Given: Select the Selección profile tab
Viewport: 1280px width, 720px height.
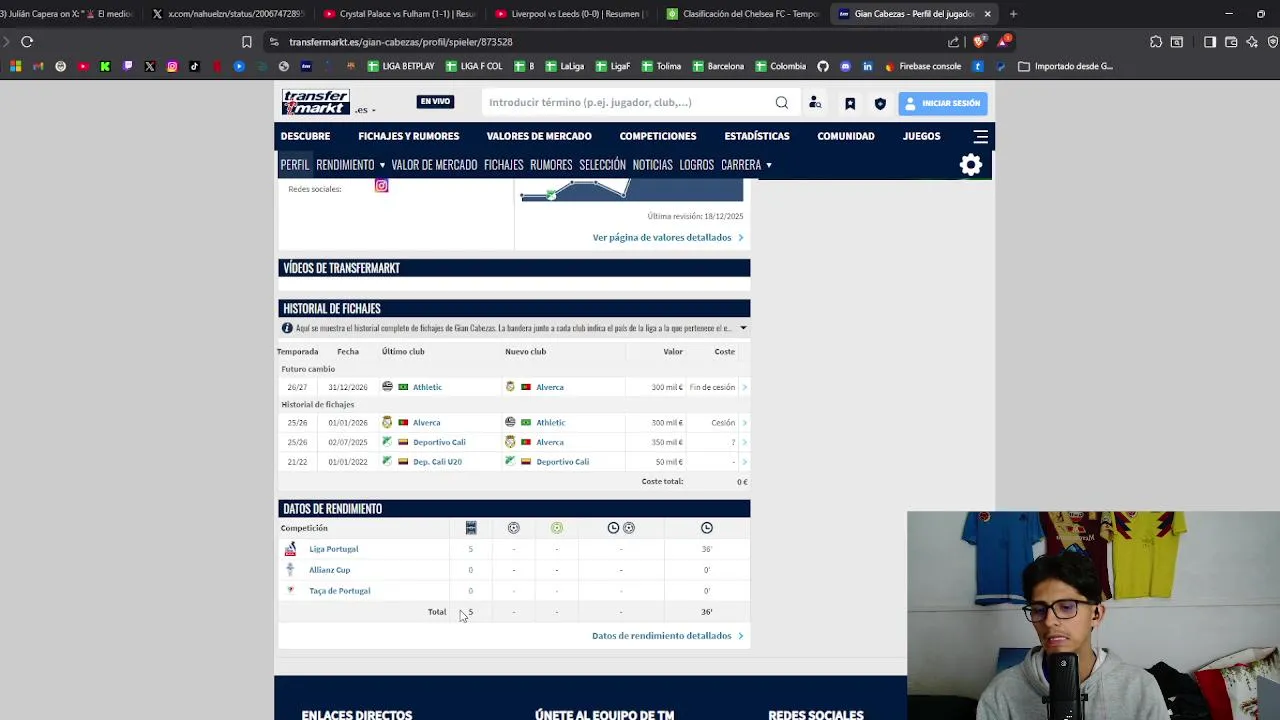Looking at the screenshot, I should (x=602, y=165).
